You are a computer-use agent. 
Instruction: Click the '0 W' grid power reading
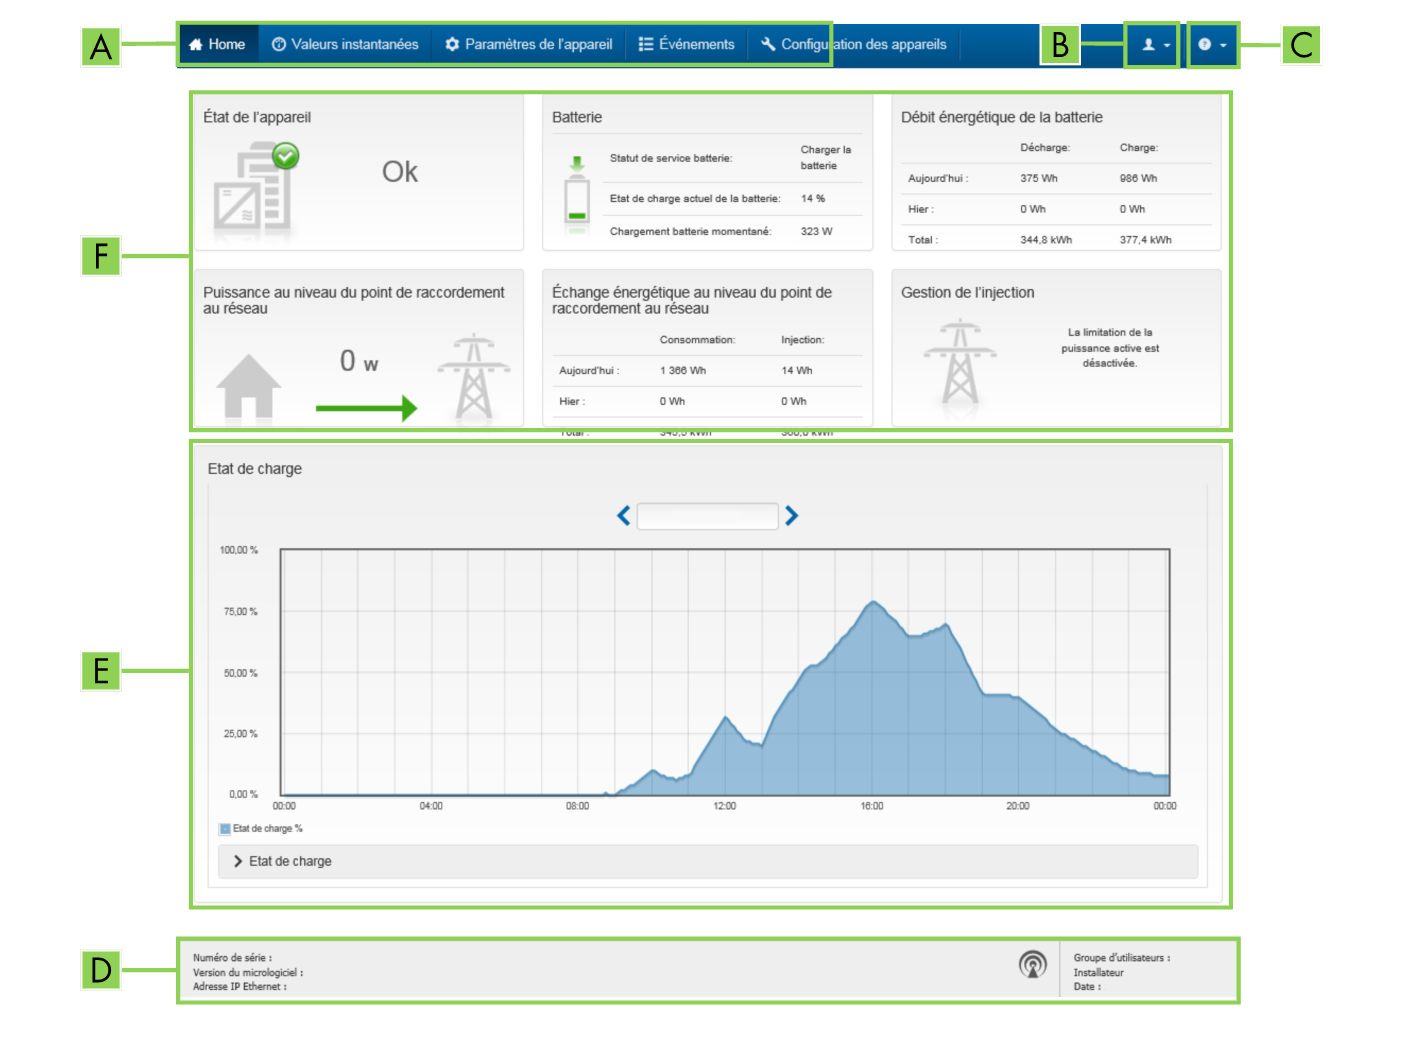pos(359,361)
